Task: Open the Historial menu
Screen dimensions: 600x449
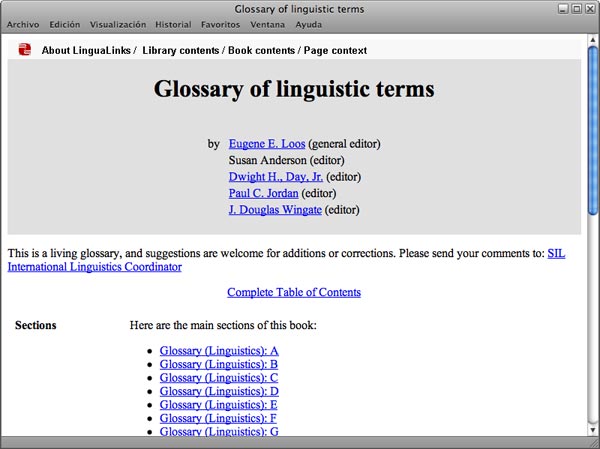Action: [173, 24]
